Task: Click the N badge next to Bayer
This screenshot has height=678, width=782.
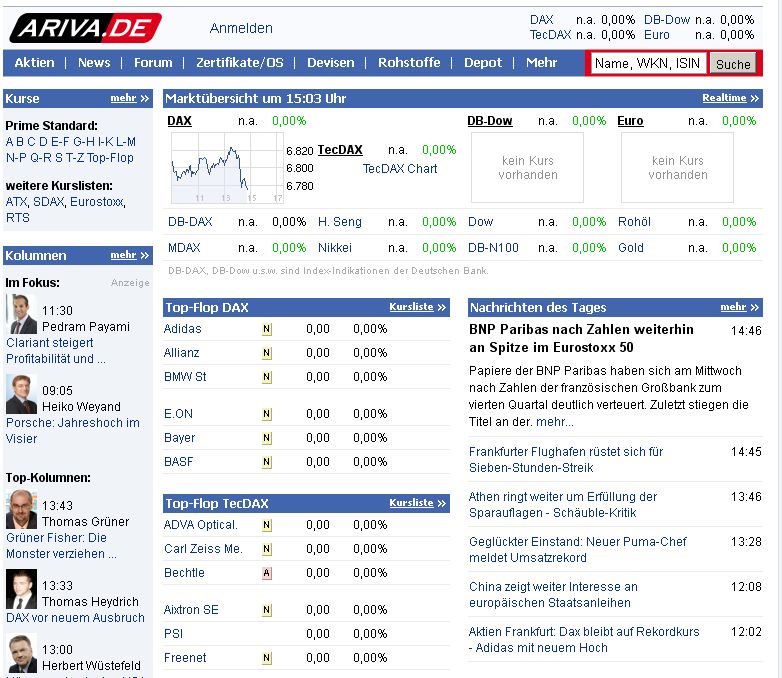Action: coord(267,438)
